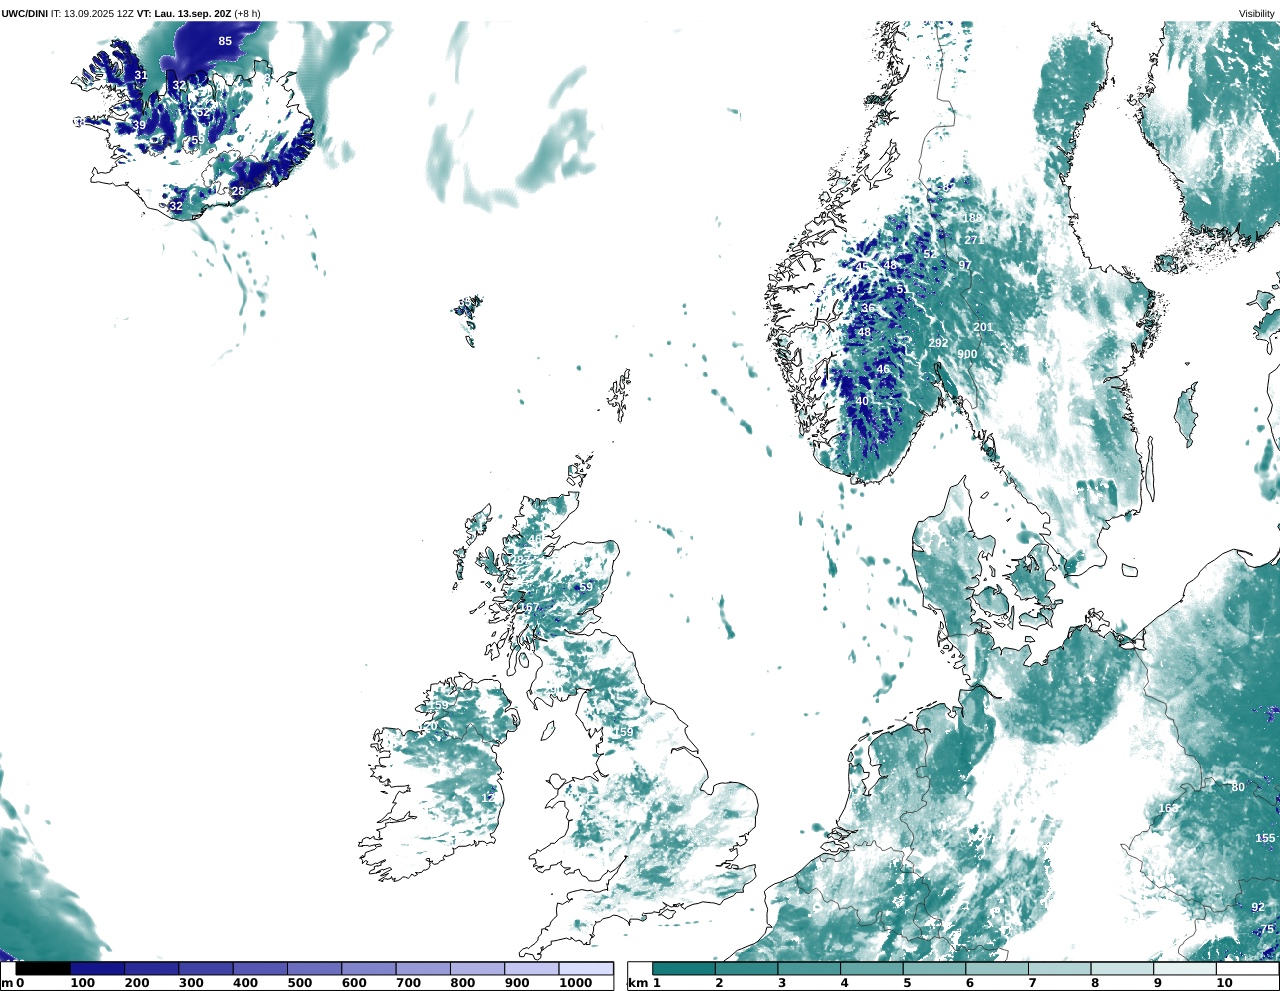Click the 75 value in the bottom-right corner
The image size is (1280, 991).
[x=1267, y=929]
